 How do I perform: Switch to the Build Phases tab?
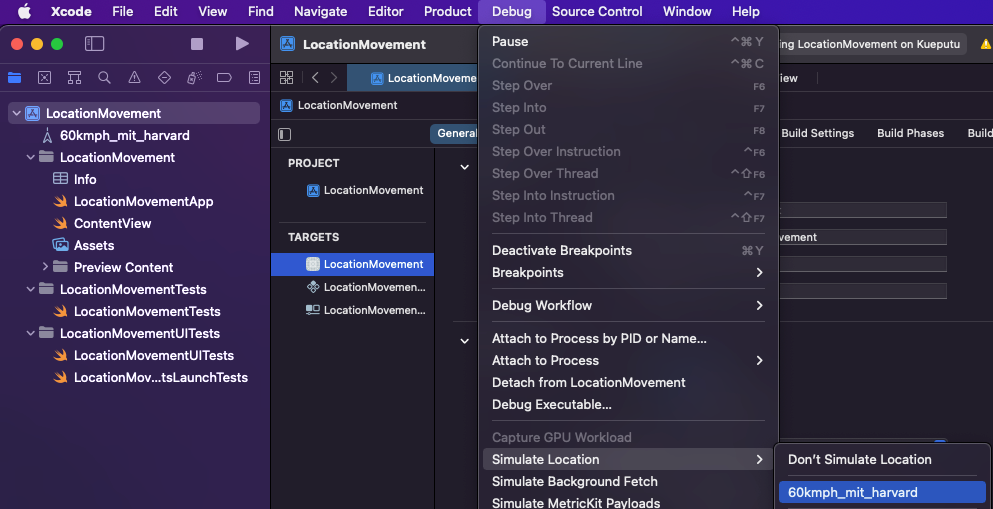pyautogui.click(x=910, y=133)
